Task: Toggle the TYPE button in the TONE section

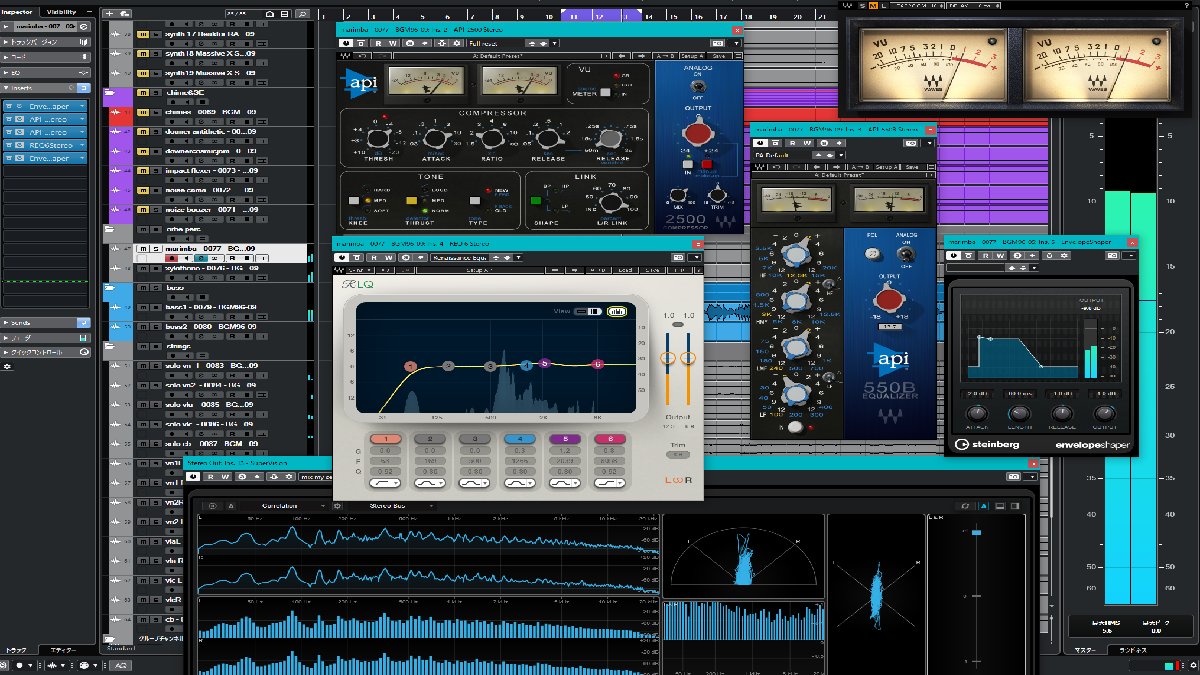Action: coord(473,202)
